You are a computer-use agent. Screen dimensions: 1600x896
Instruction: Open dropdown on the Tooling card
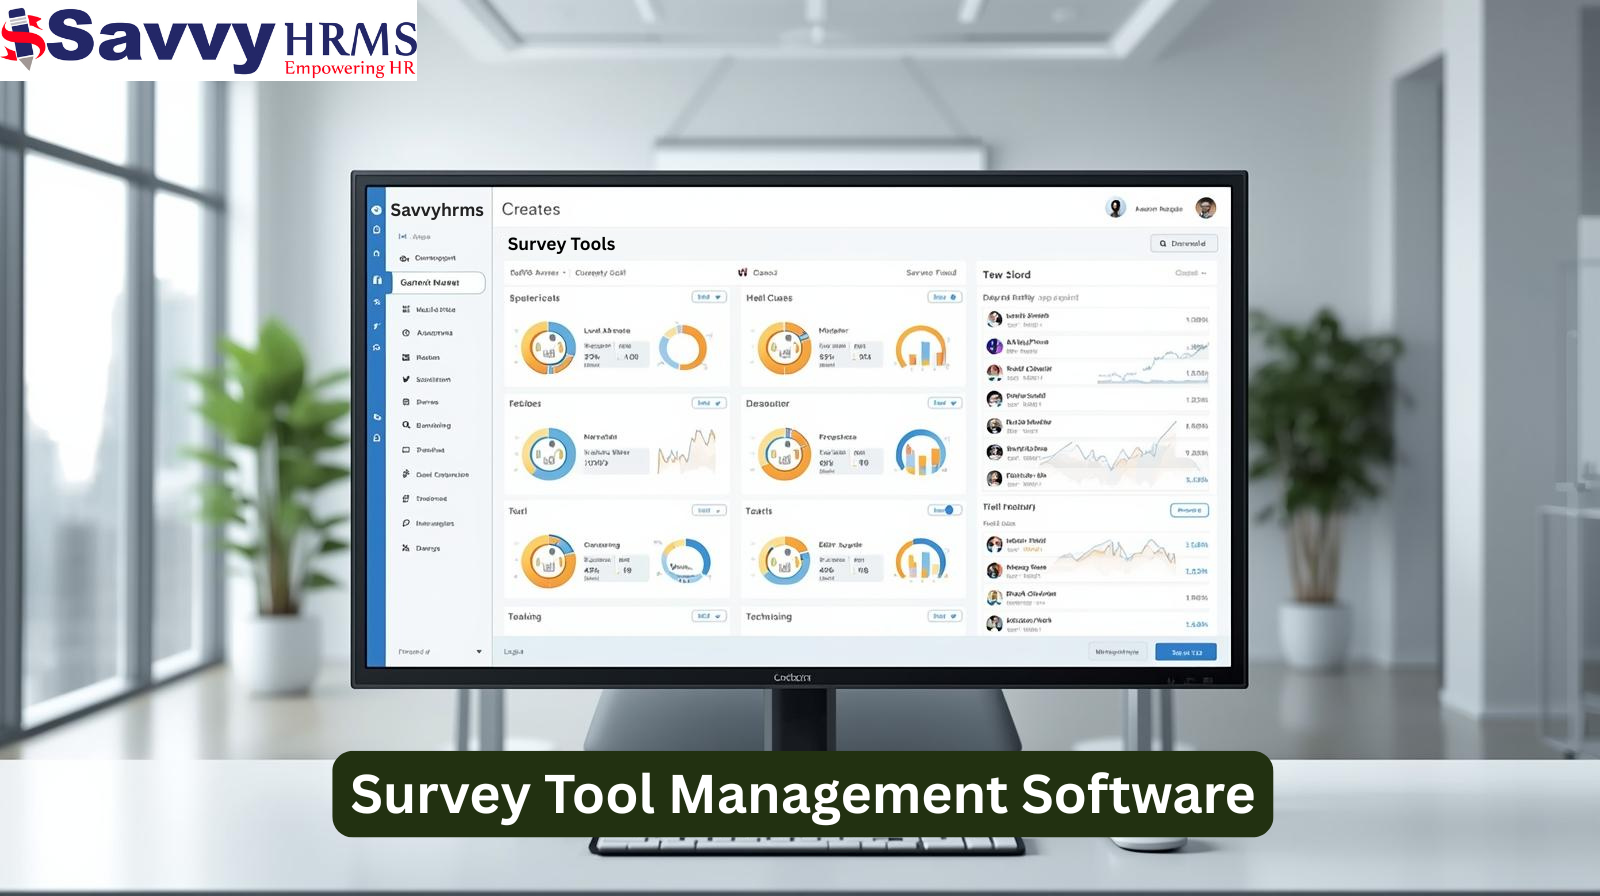click(x=709, y=616)
